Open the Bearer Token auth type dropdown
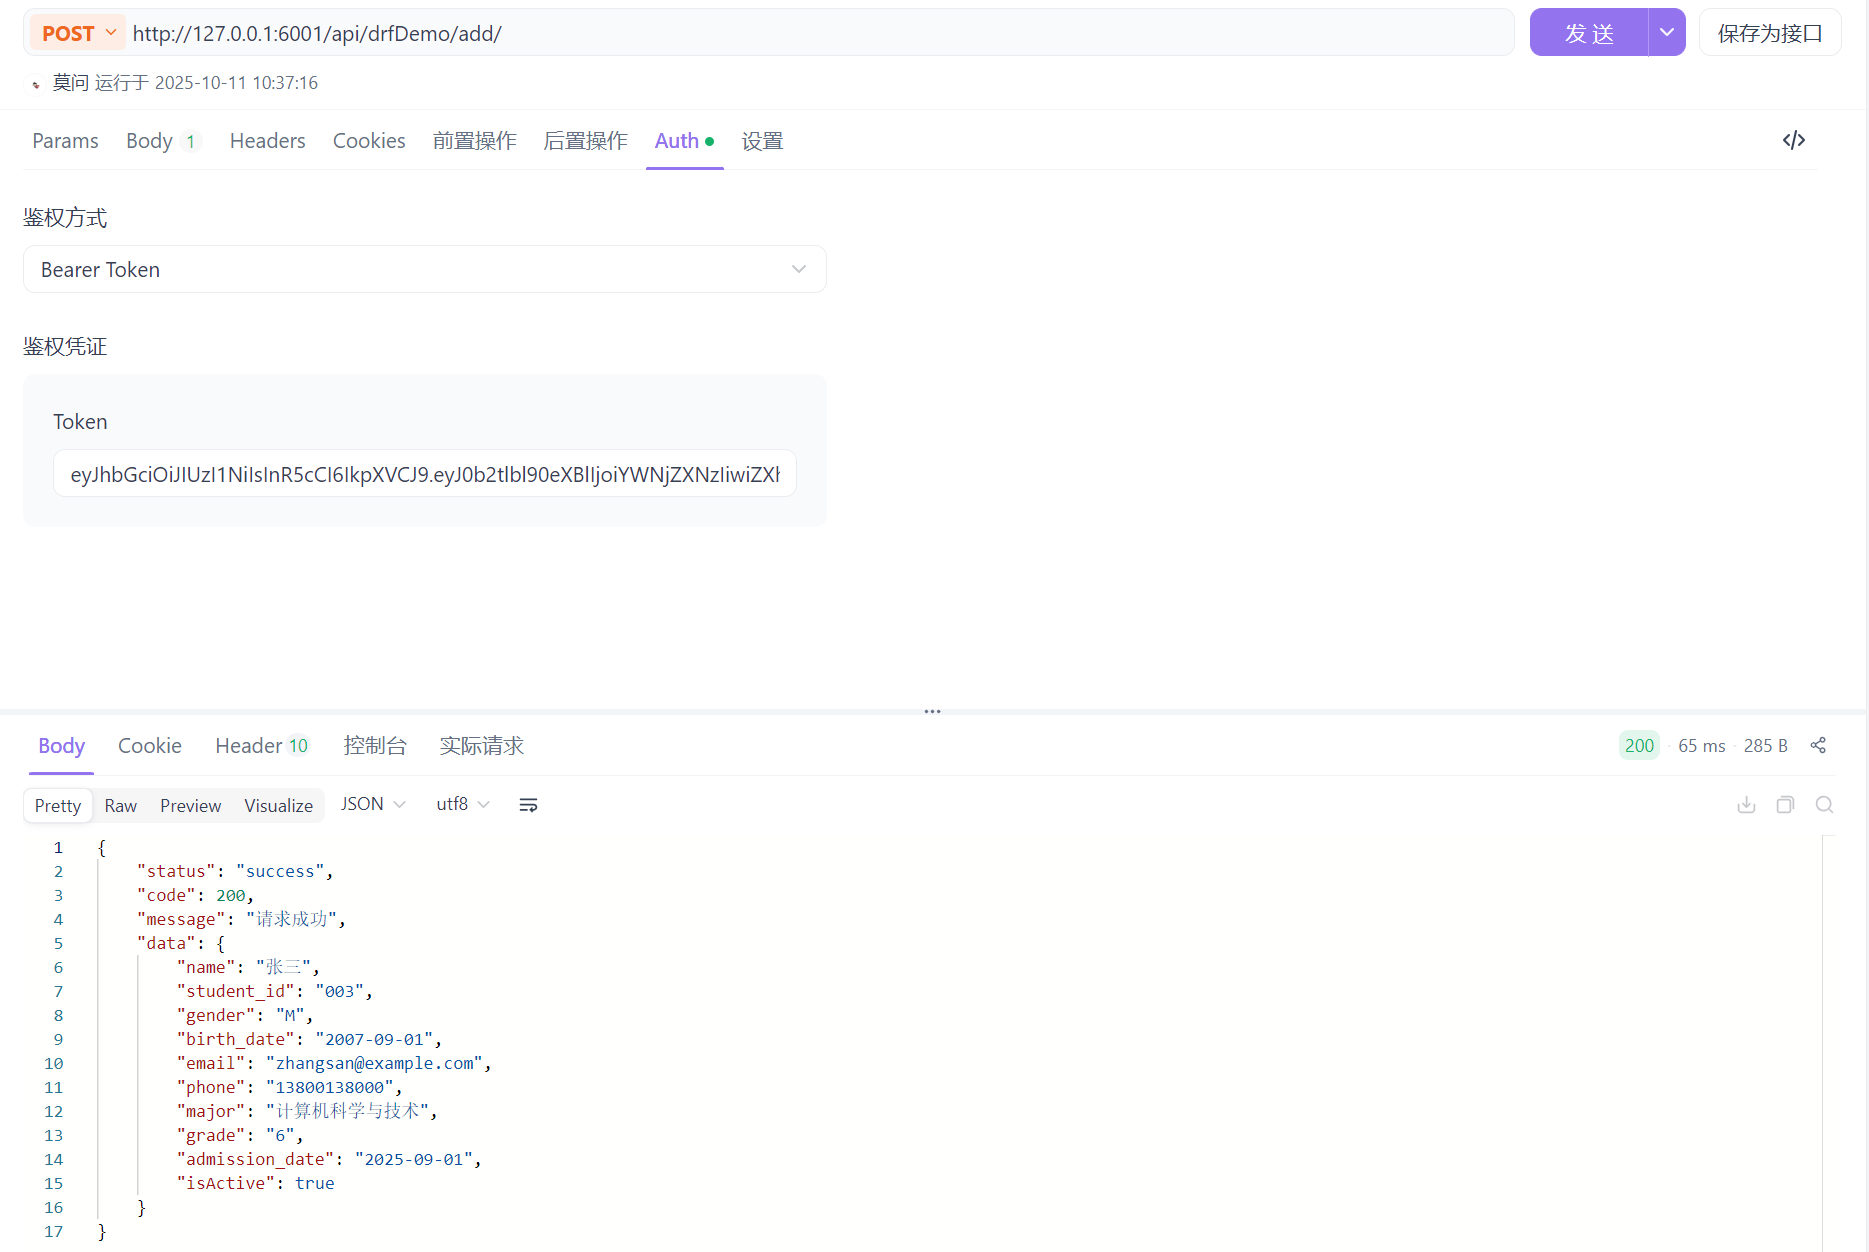 [424, 269]
